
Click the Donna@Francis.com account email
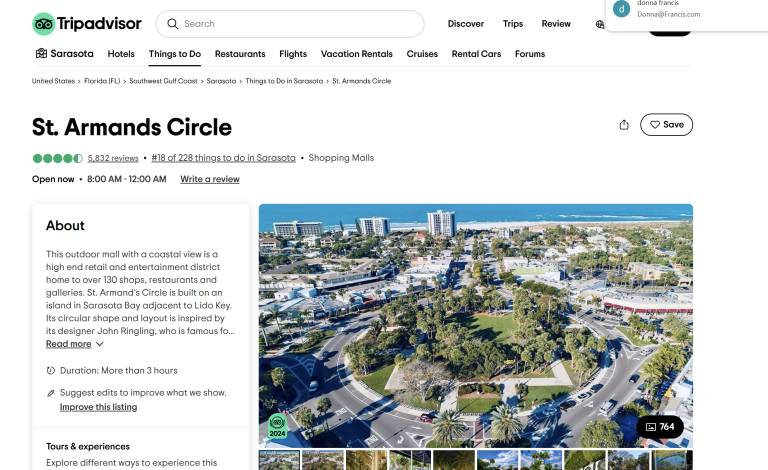click(x=669, y=14)
